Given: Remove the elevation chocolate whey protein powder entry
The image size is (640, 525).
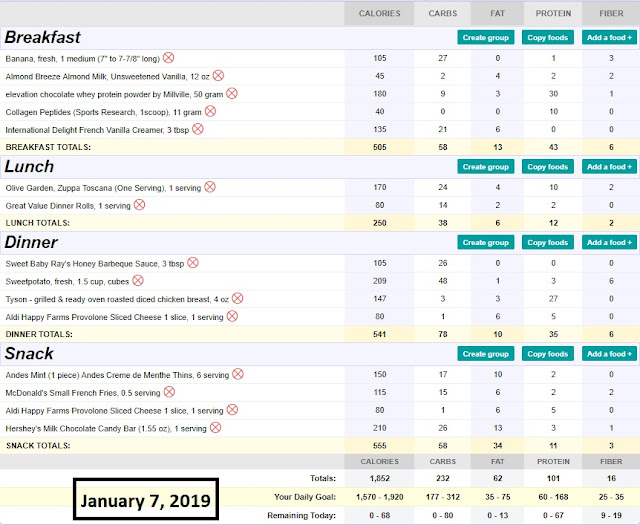Looking at the screenshot, I should tap(232, 93).
